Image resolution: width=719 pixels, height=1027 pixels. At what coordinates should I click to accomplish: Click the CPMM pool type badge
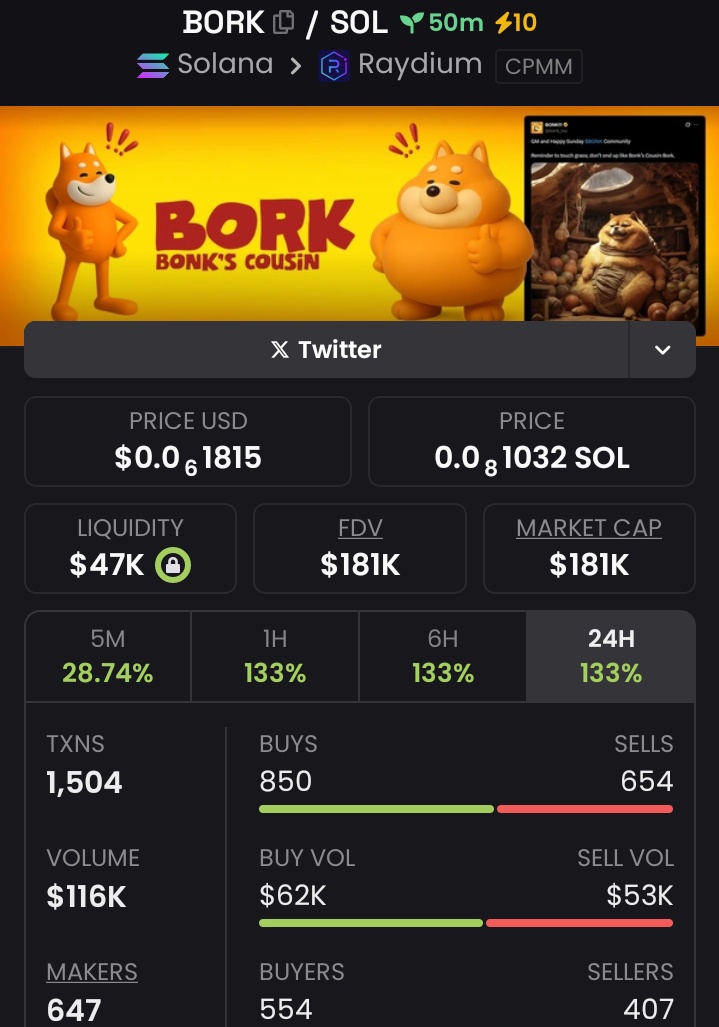[538, 66]
